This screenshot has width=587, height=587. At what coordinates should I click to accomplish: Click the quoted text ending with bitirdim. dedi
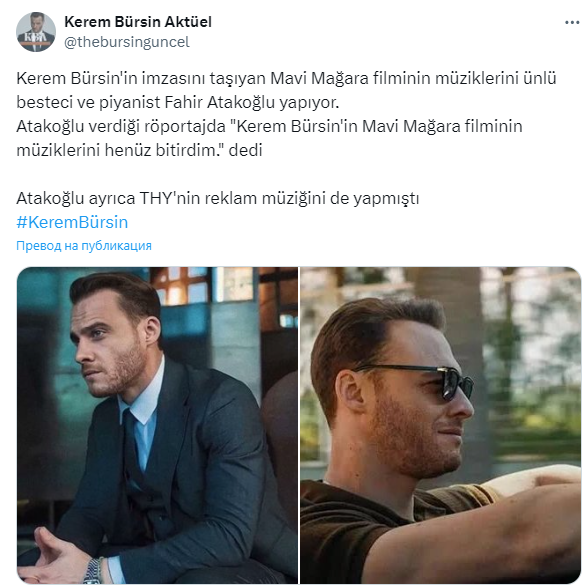click(139, 150)
